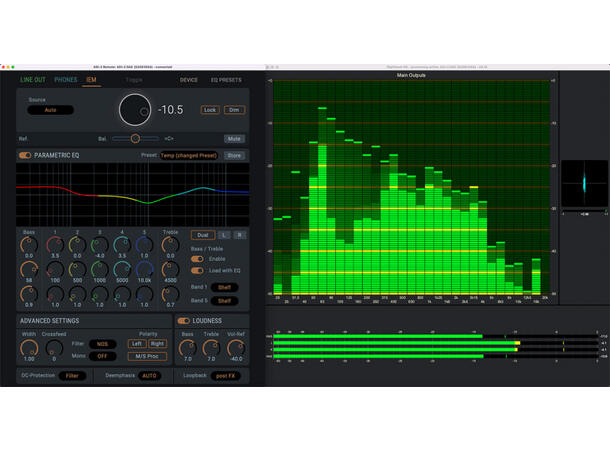The image size is (610, 450).
Task: Open the DC-Protection dropdown showing Filter
Action: [72, 376]
